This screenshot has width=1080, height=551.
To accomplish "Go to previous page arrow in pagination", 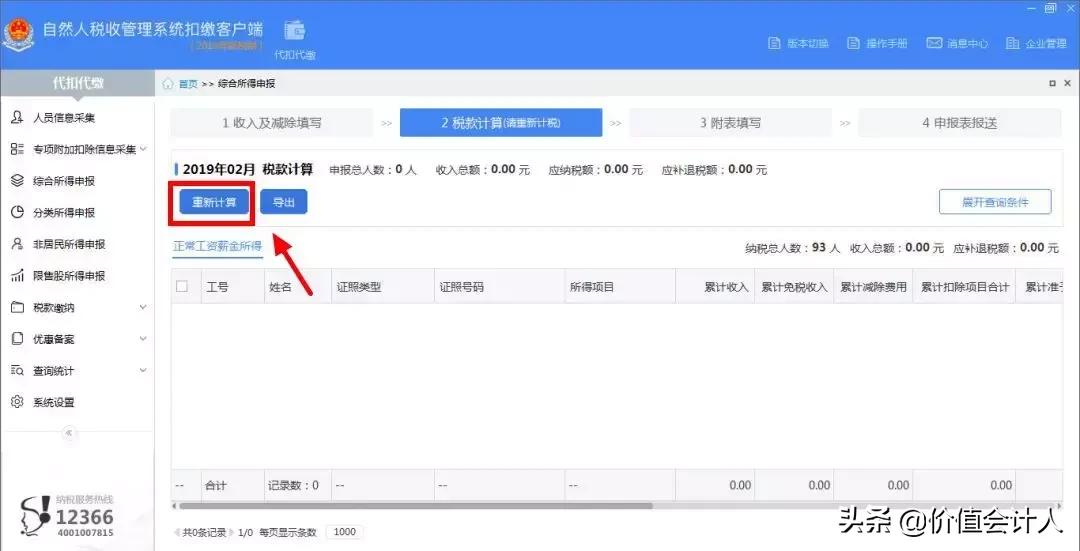I will (178, 532).
